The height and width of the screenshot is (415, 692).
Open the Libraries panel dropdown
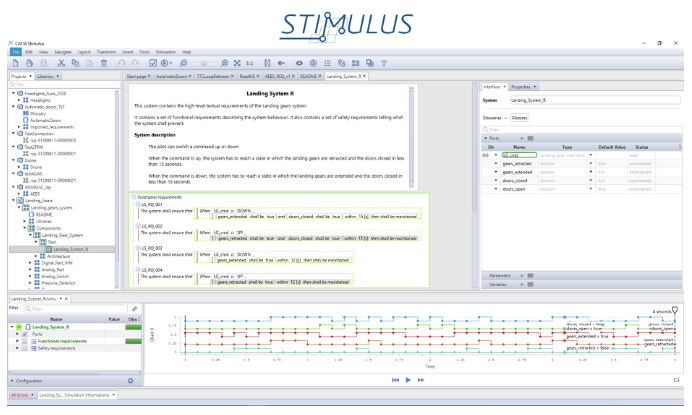[x=57, y=76]
